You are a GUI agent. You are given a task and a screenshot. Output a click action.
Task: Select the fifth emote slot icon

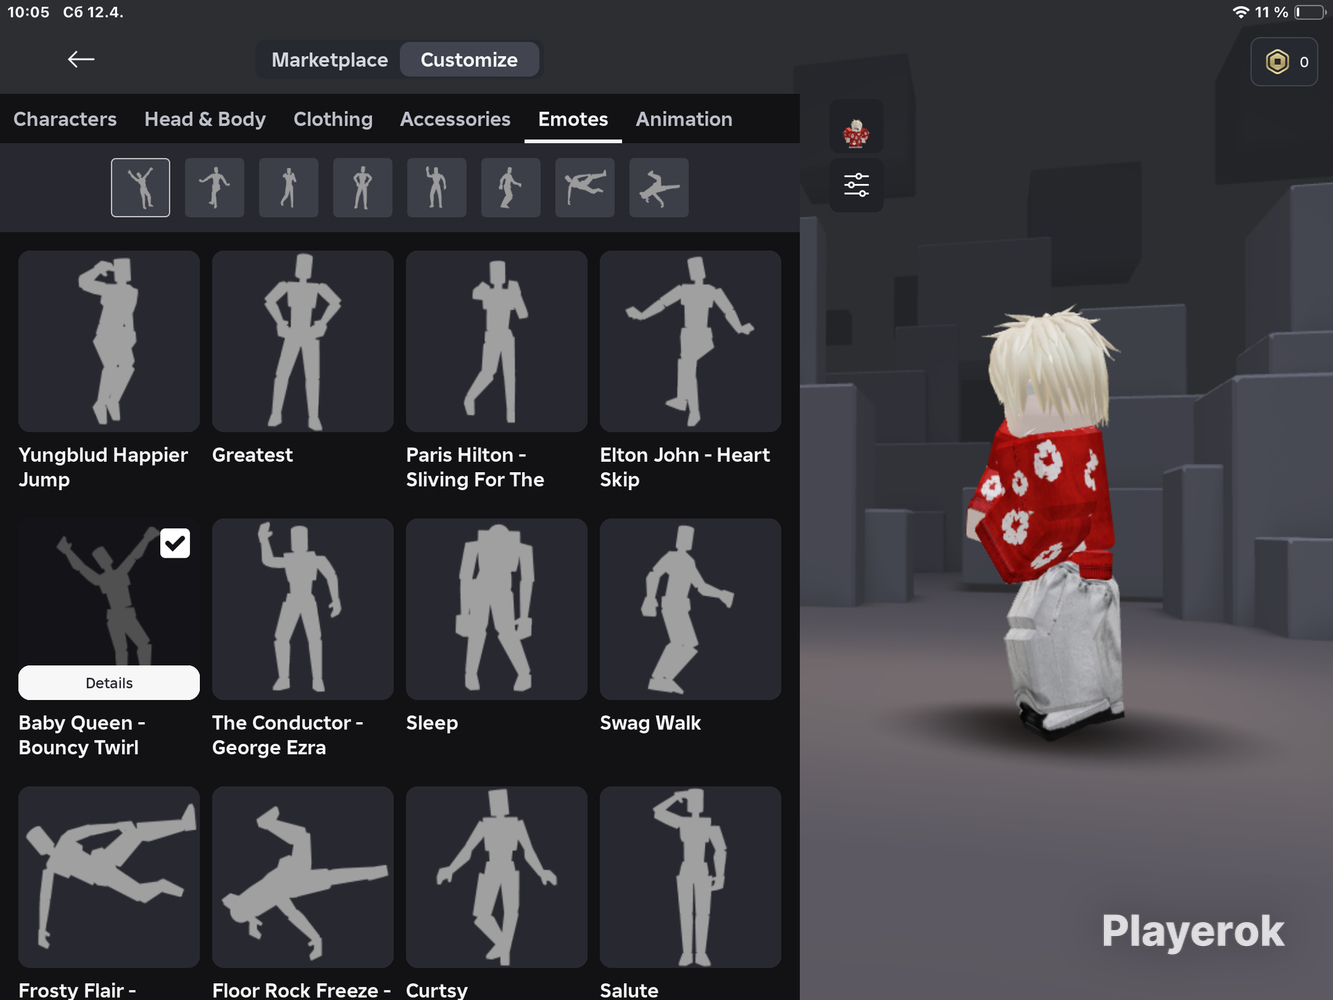(x=436, y=187)
